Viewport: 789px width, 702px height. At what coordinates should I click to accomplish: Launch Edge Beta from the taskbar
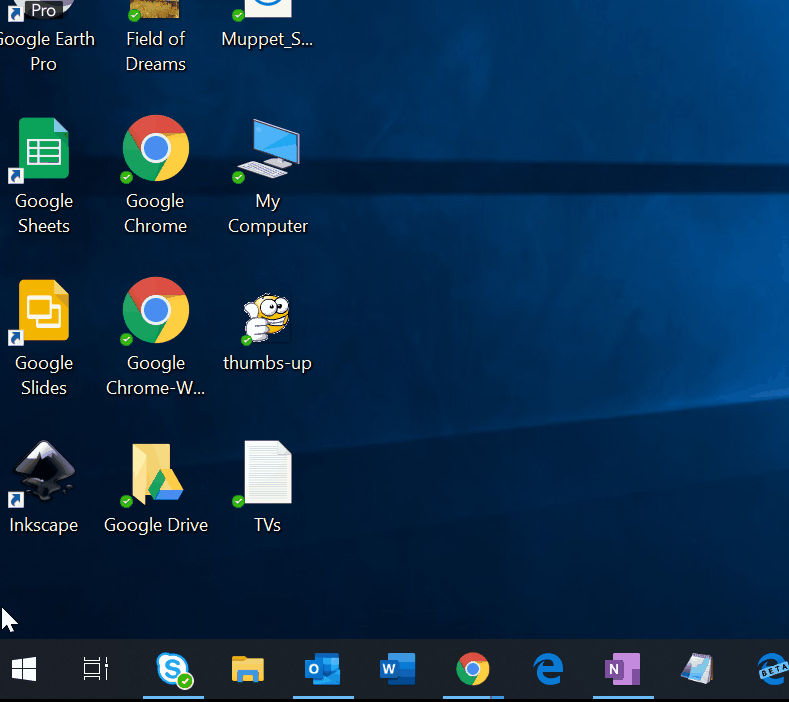click(x=771, y=669)
